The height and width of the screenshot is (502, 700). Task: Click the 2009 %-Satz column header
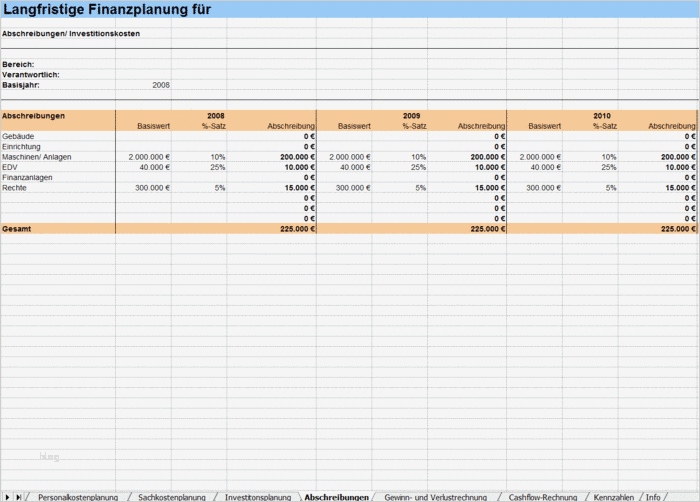coord(414,126)
